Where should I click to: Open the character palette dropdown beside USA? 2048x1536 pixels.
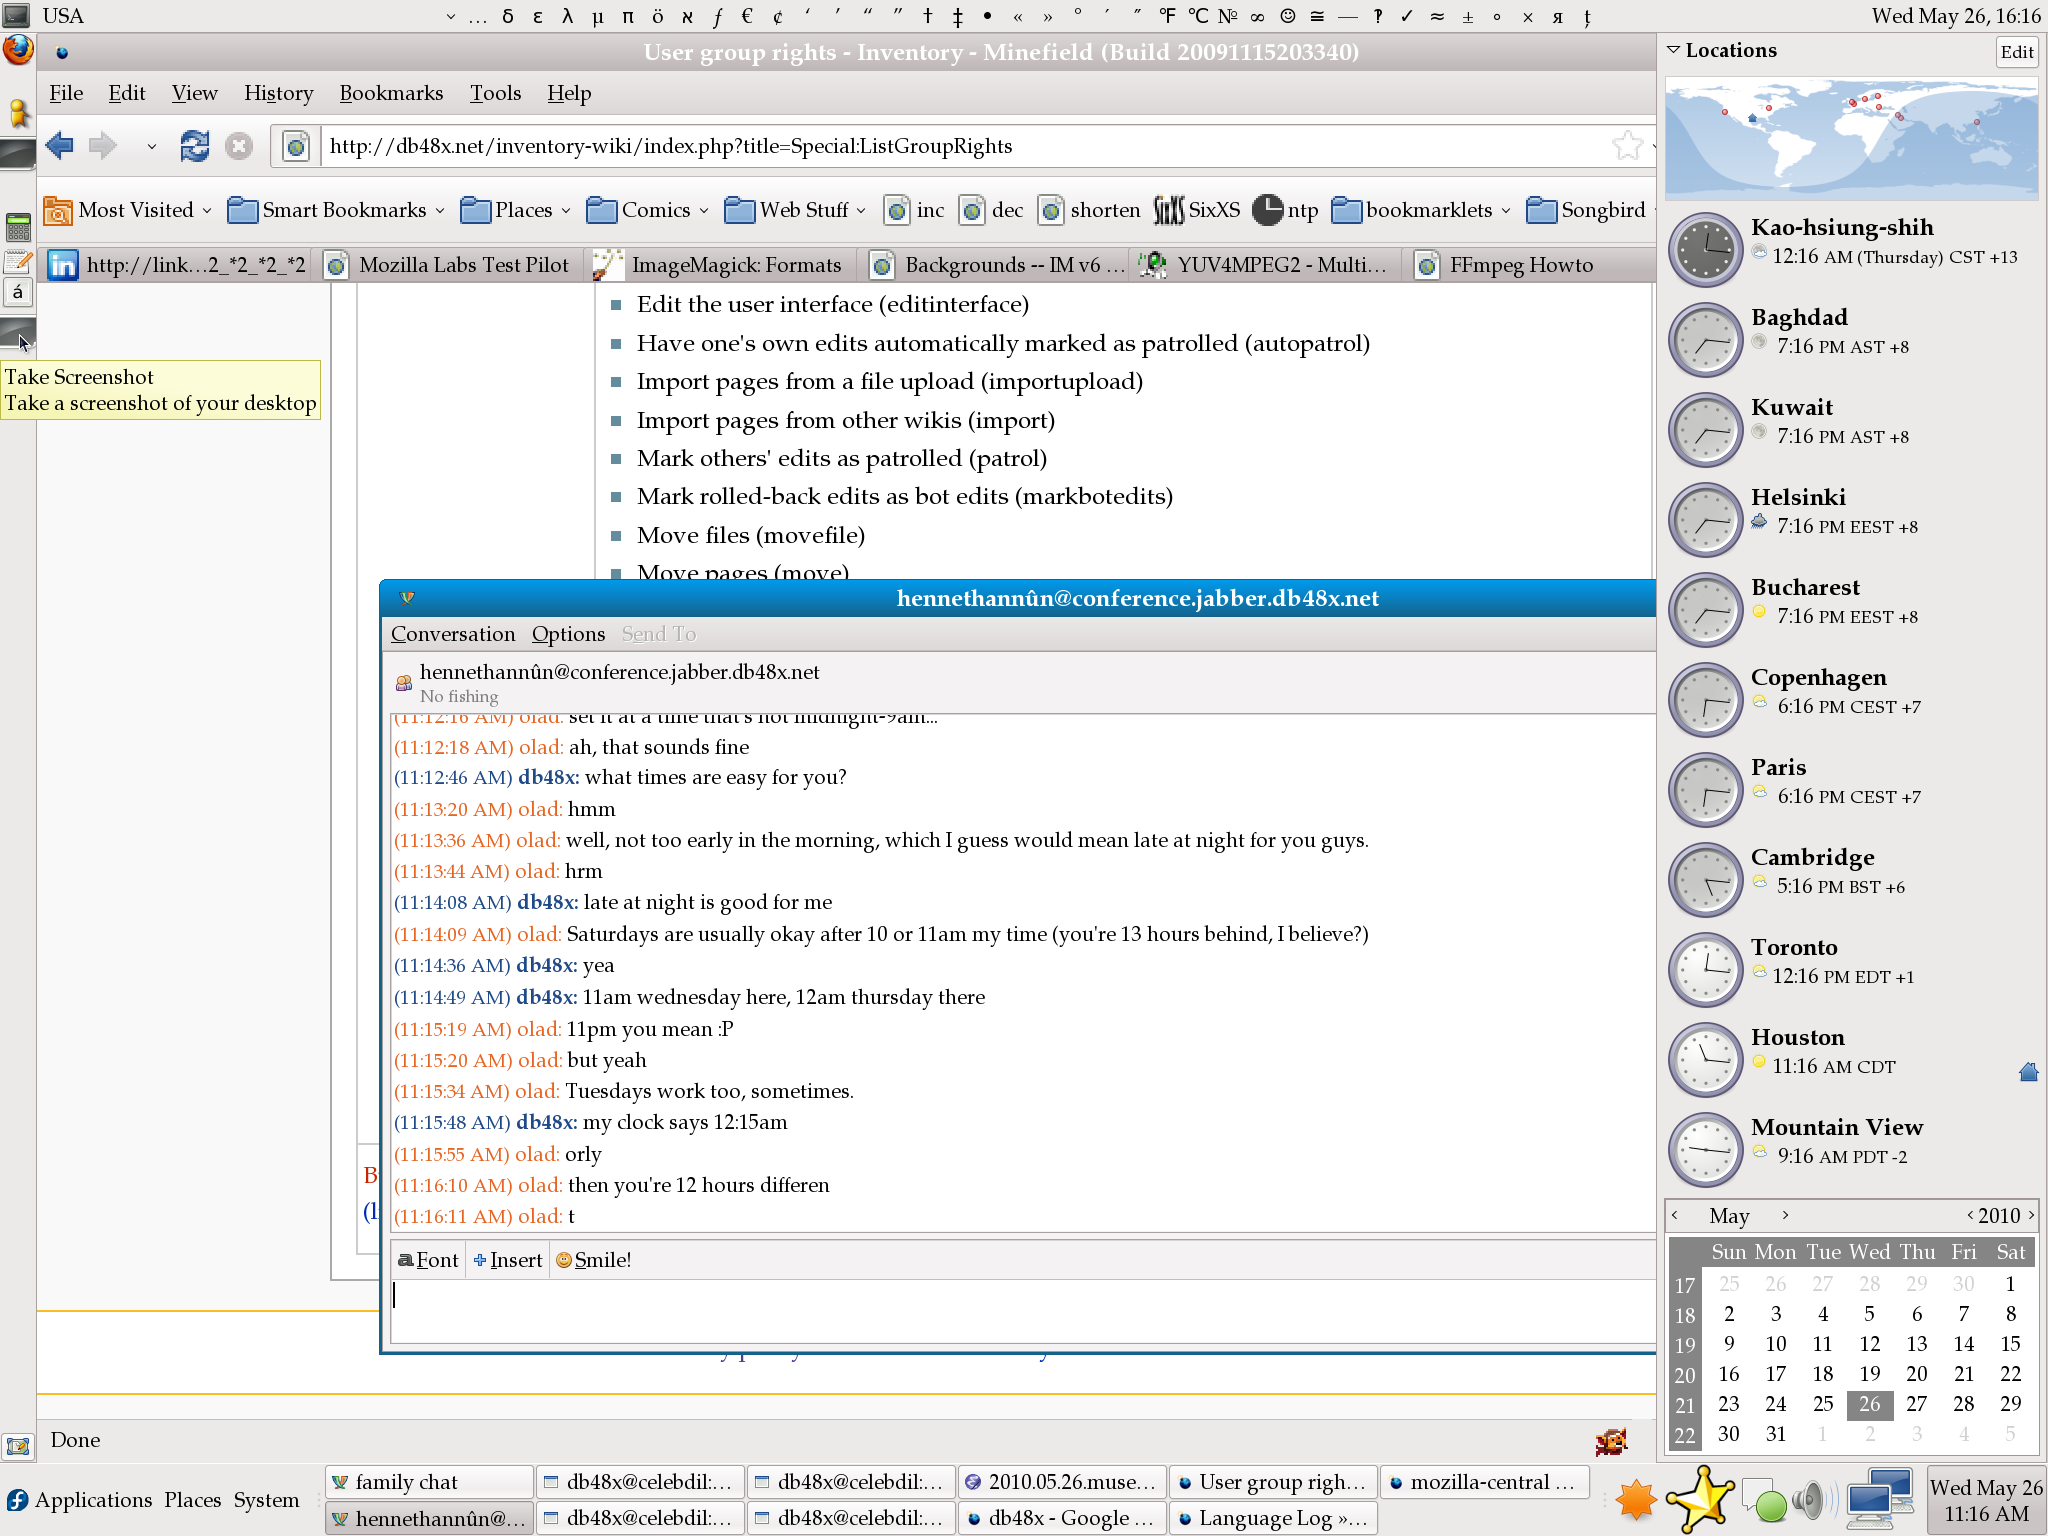tap(450, 16)
